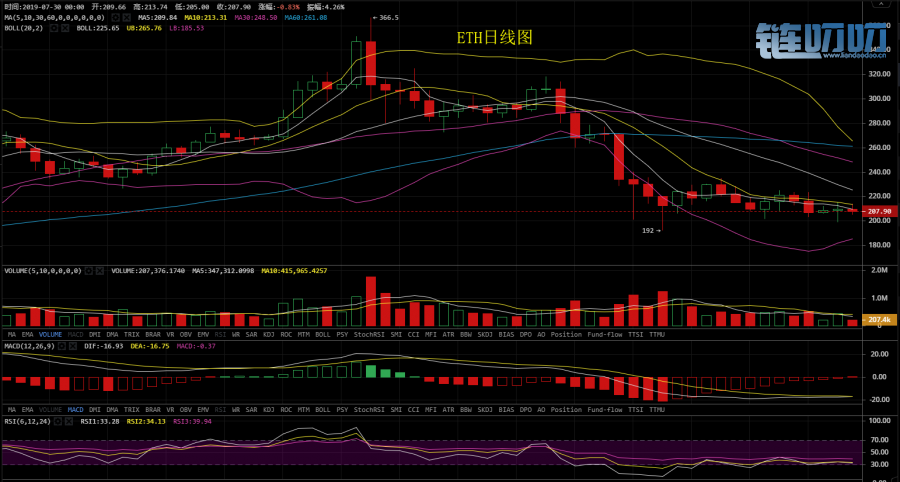Close the VOLUME indicator panel
The height and width of the screenshot is (482, 900).
[x=99, y=270]
